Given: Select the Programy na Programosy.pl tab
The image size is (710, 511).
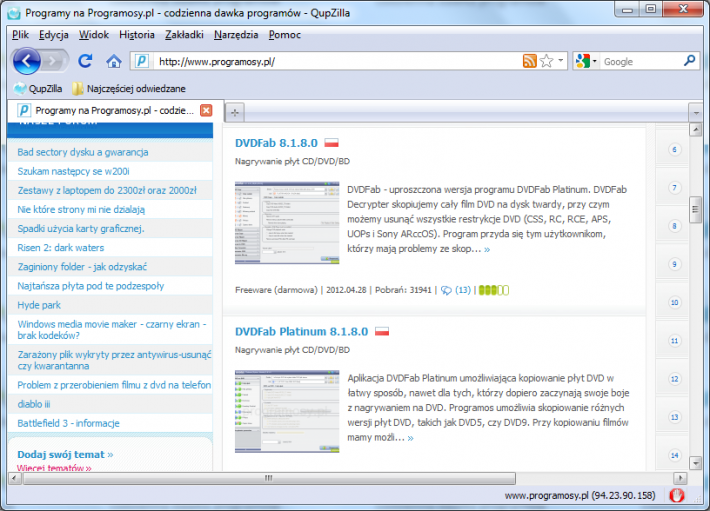Looking at the screenshot, I should click(x=115, y=110).
